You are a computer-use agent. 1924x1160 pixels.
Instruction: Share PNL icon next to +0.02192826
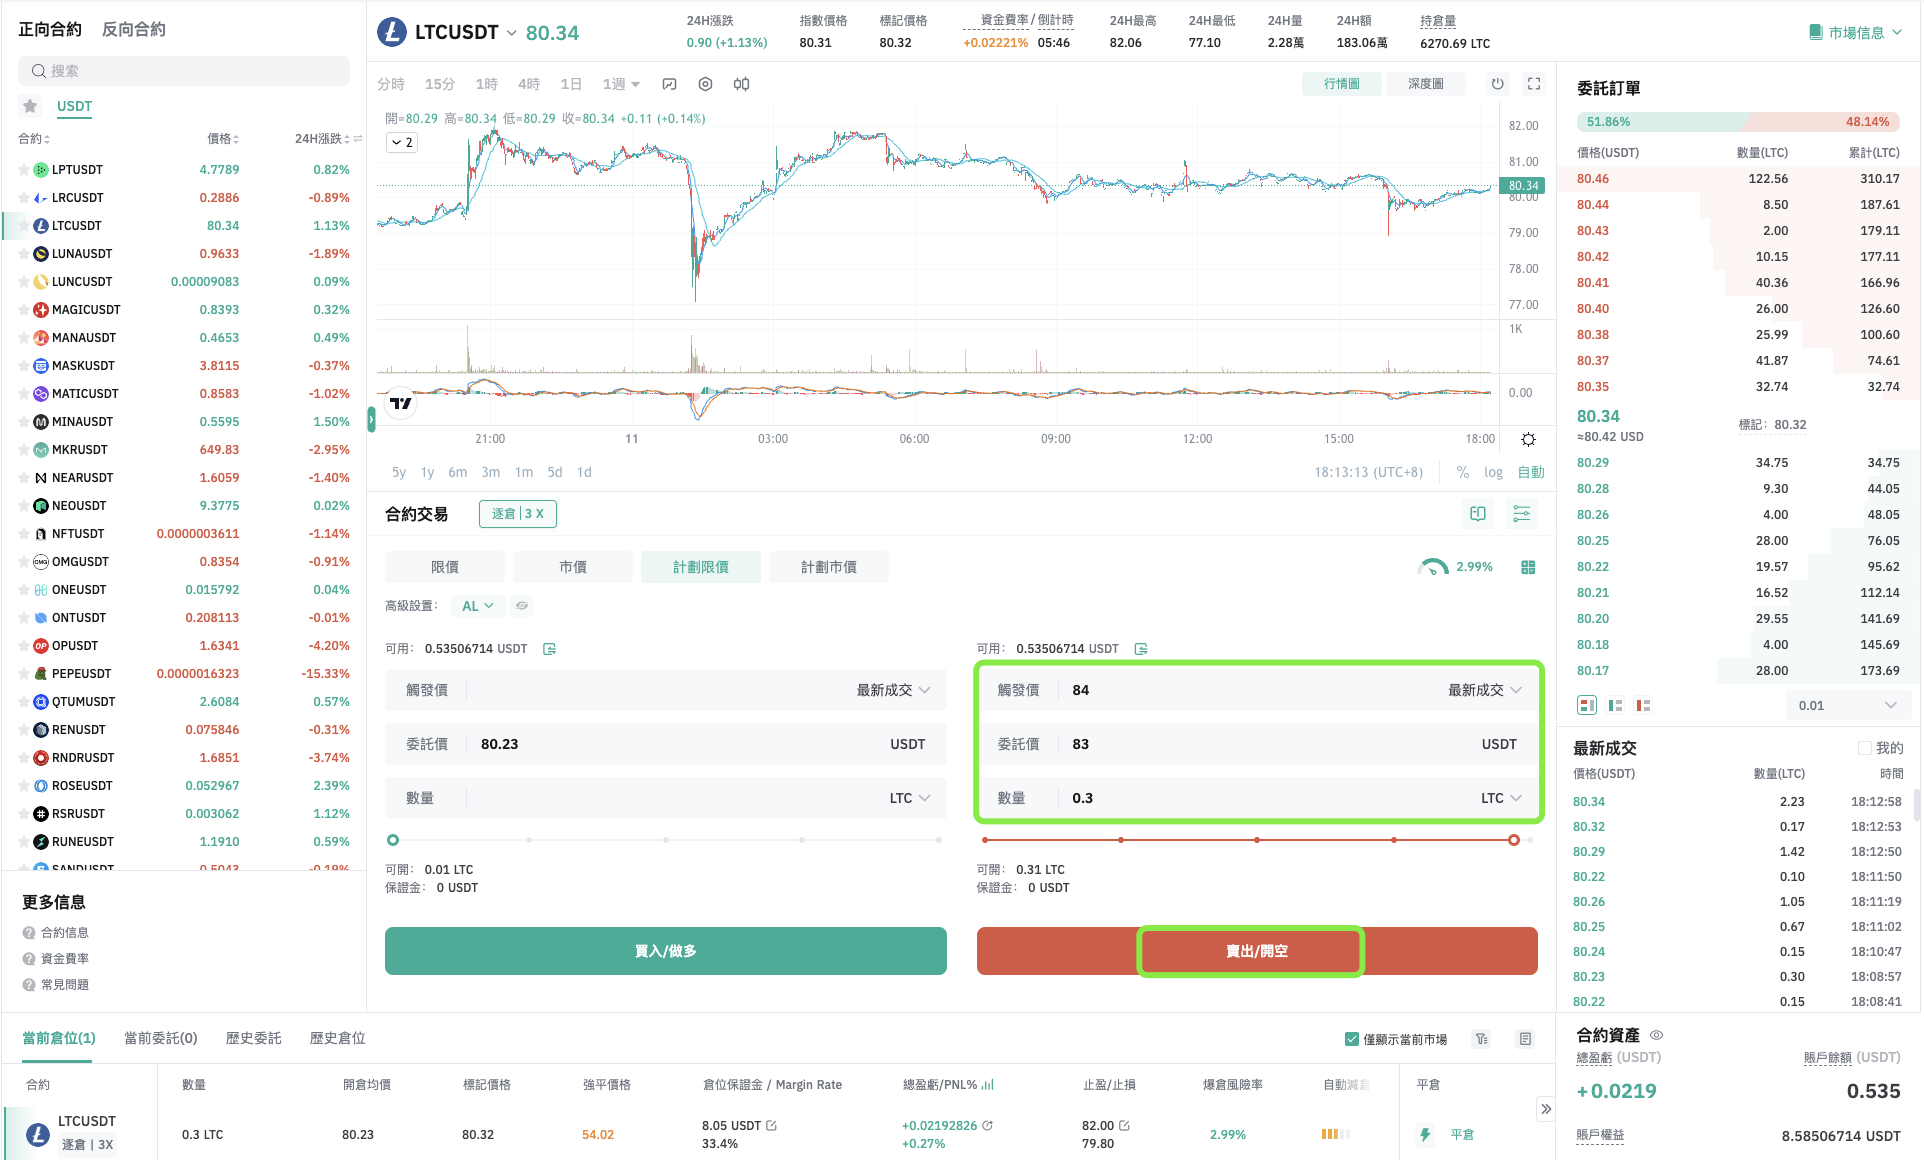pos(987,1125)
